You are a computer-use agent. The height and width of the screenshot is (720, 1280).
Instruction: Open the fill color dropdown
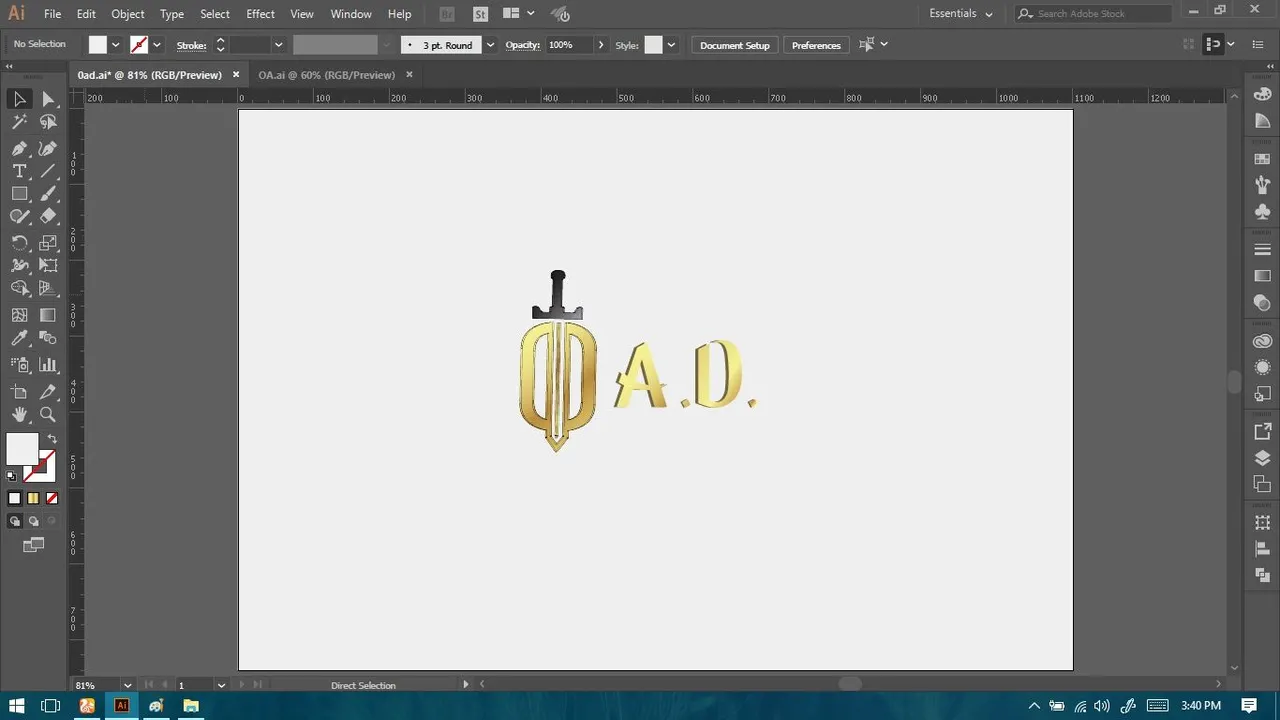point(116,45)
